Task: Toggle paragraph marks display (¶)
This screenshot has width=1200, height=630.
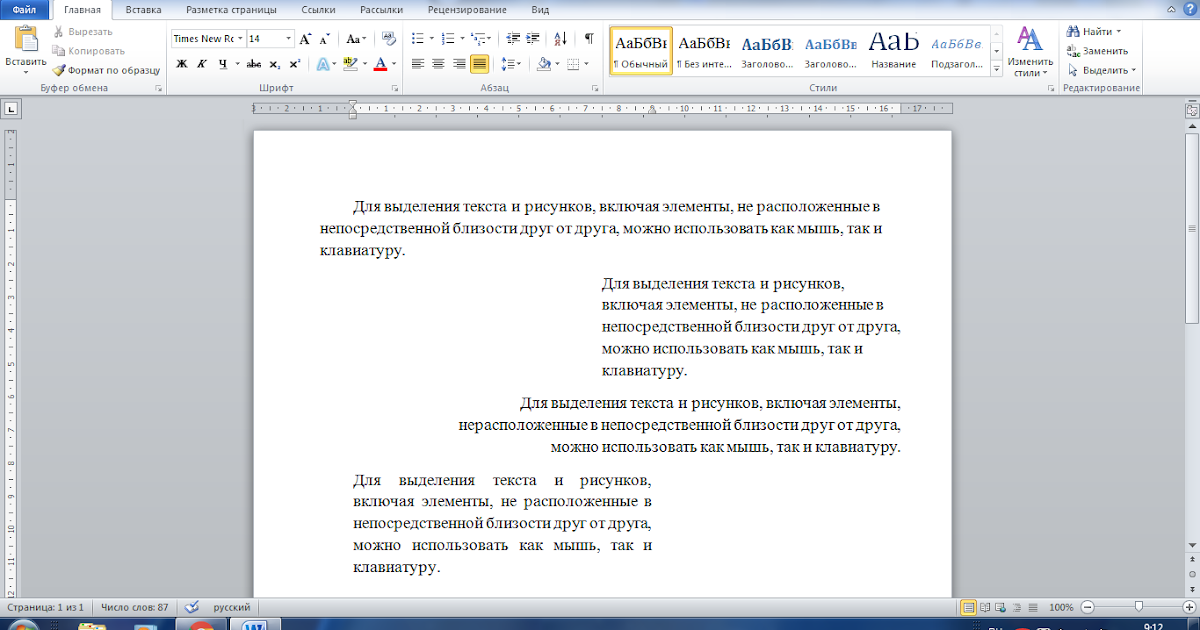Action: [x=589, y=39]
